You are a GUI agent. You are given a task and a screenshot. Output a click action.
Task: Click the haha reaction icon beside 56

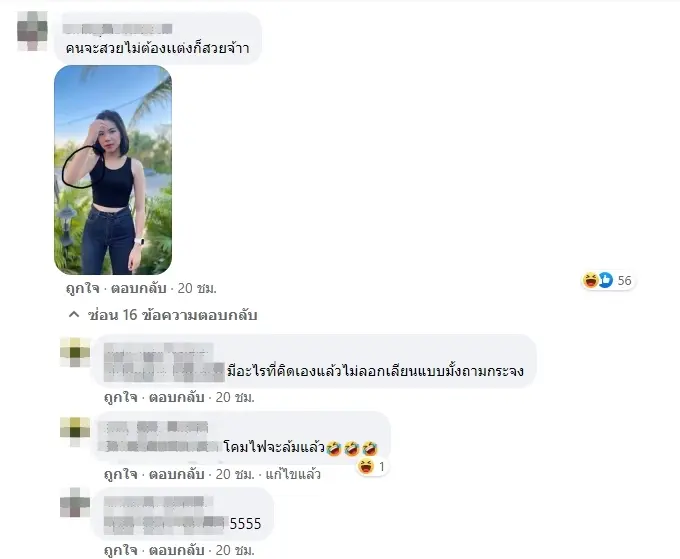click(590, 280)
